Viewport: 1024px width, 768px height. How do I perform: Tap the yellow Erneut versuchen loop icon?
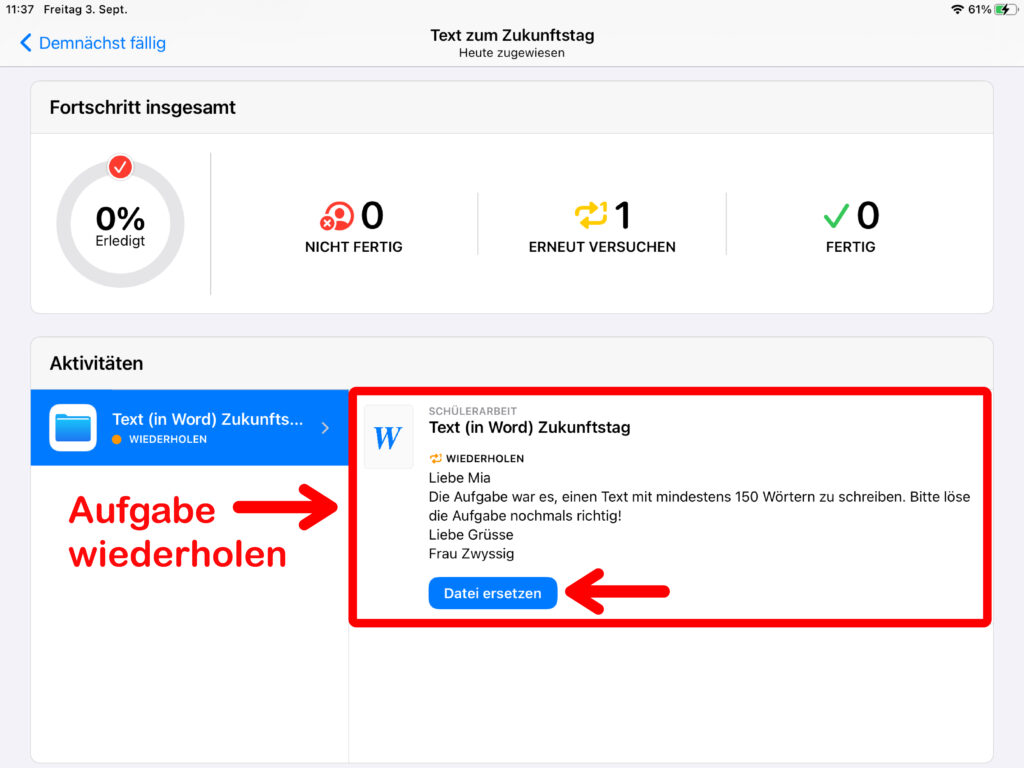[590, 215]
